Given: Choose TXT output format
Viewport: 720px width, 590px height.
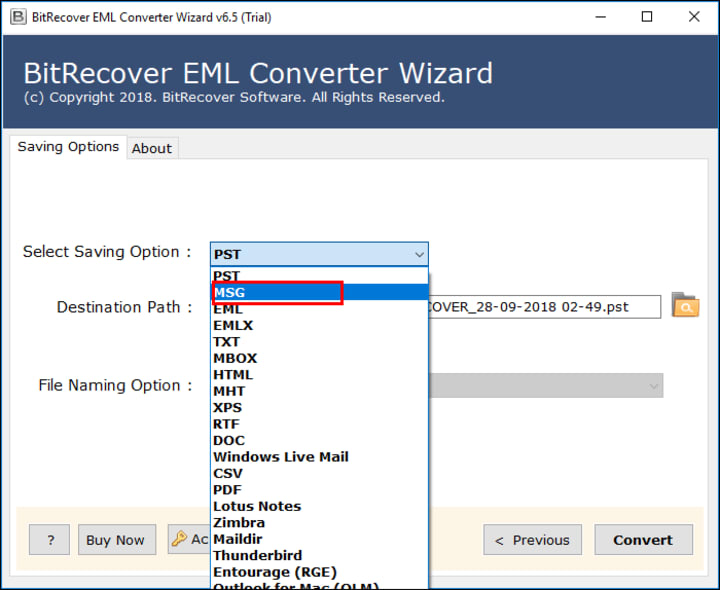Looking at the screenshot, I should click(x=319, y=342).
